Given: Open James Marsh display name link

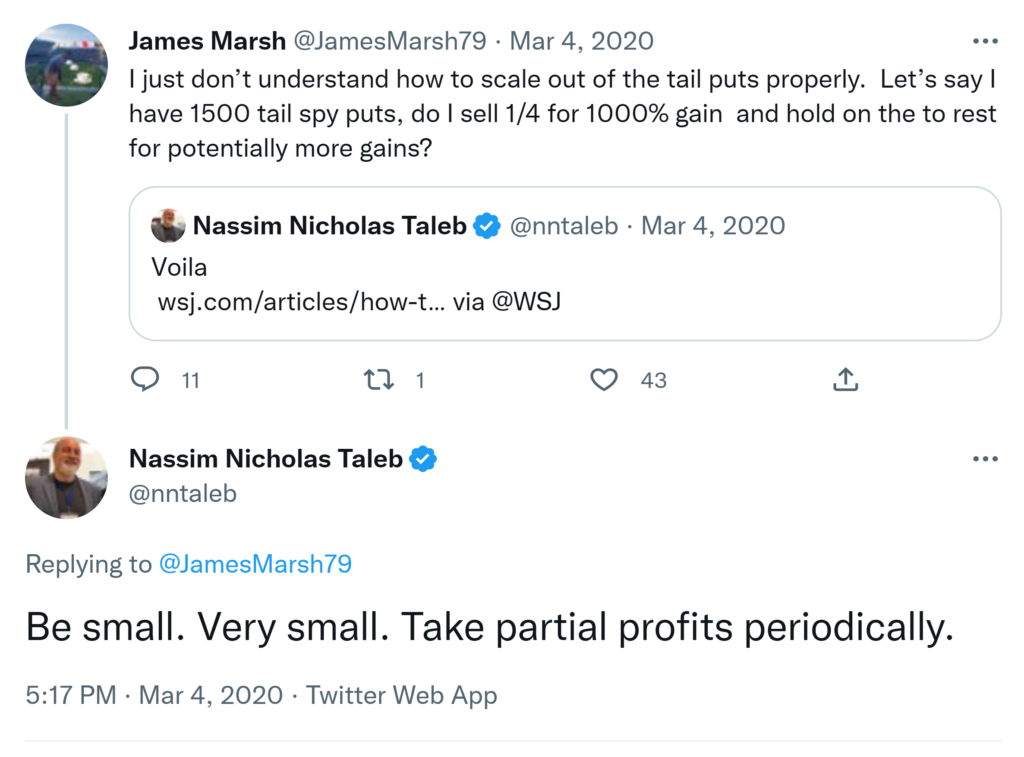Looking at the screenshot, I should (x=206, y=41).
